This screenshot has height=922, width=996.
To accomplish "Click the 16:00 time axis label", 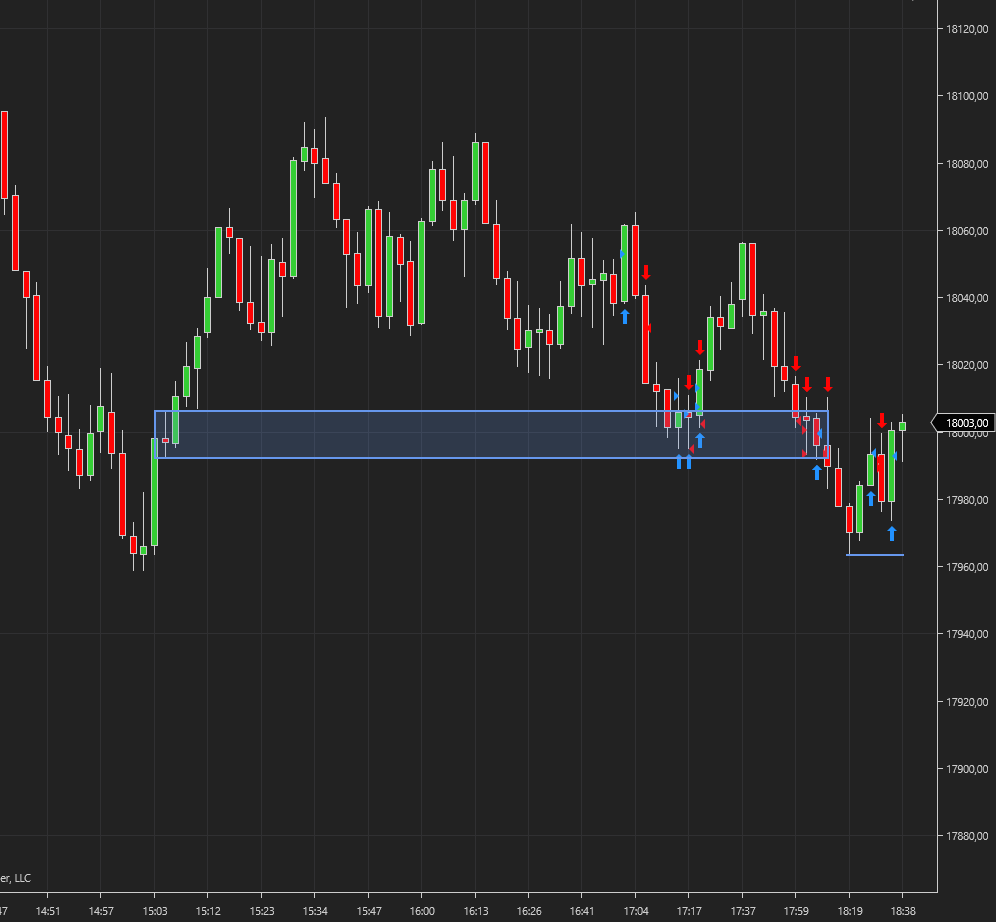I will pyautogui.click(x=422, y=911).
